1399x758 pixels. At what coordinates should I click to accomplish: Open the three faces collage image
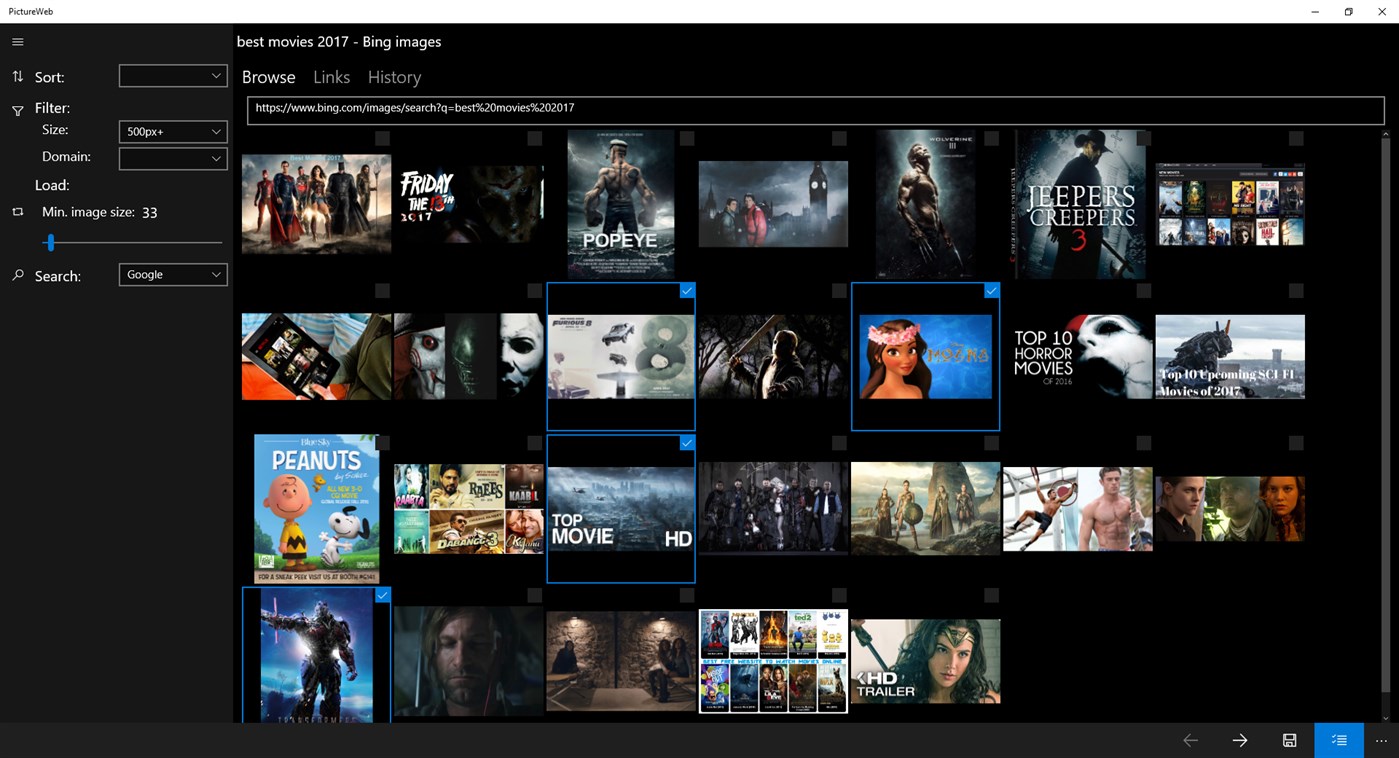point(1230,509)
